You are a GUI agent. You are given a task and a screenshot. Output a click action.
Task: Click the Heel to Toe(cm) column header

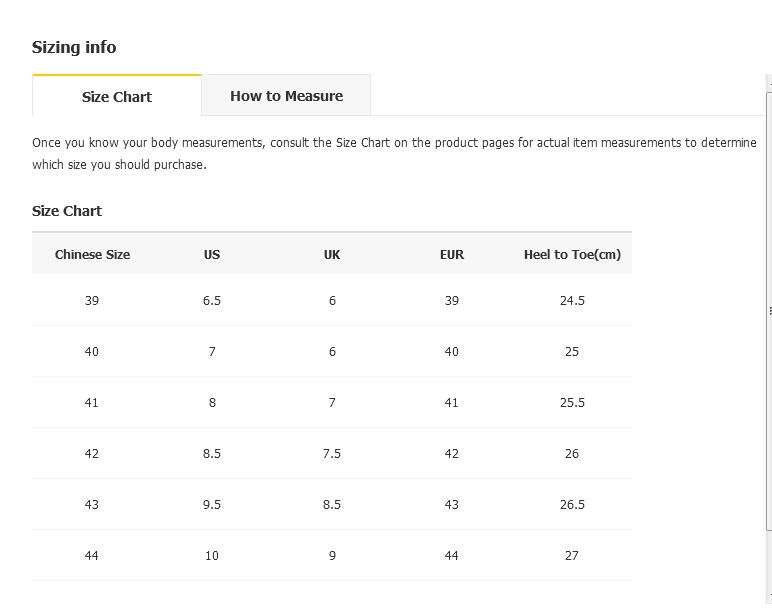[572, 255]
